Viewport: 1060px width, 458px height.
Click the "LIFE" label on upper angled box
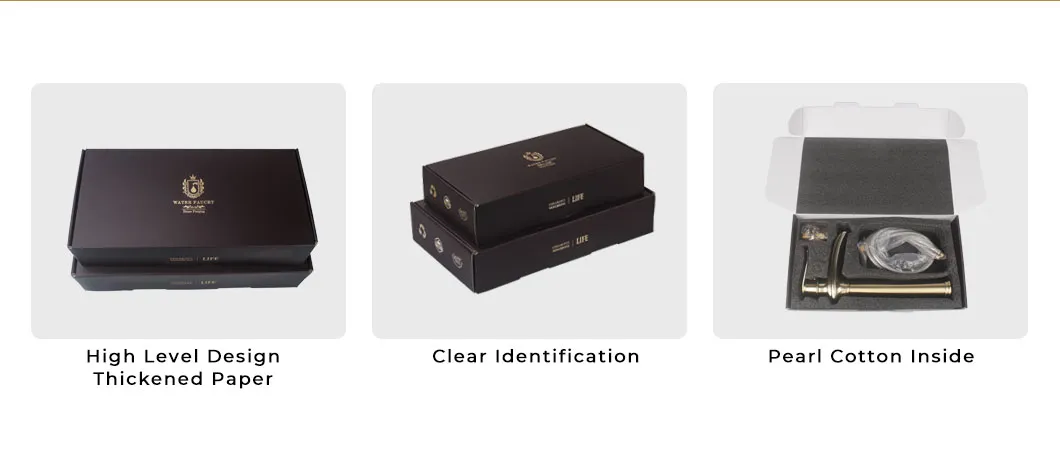tap(578, 198)
